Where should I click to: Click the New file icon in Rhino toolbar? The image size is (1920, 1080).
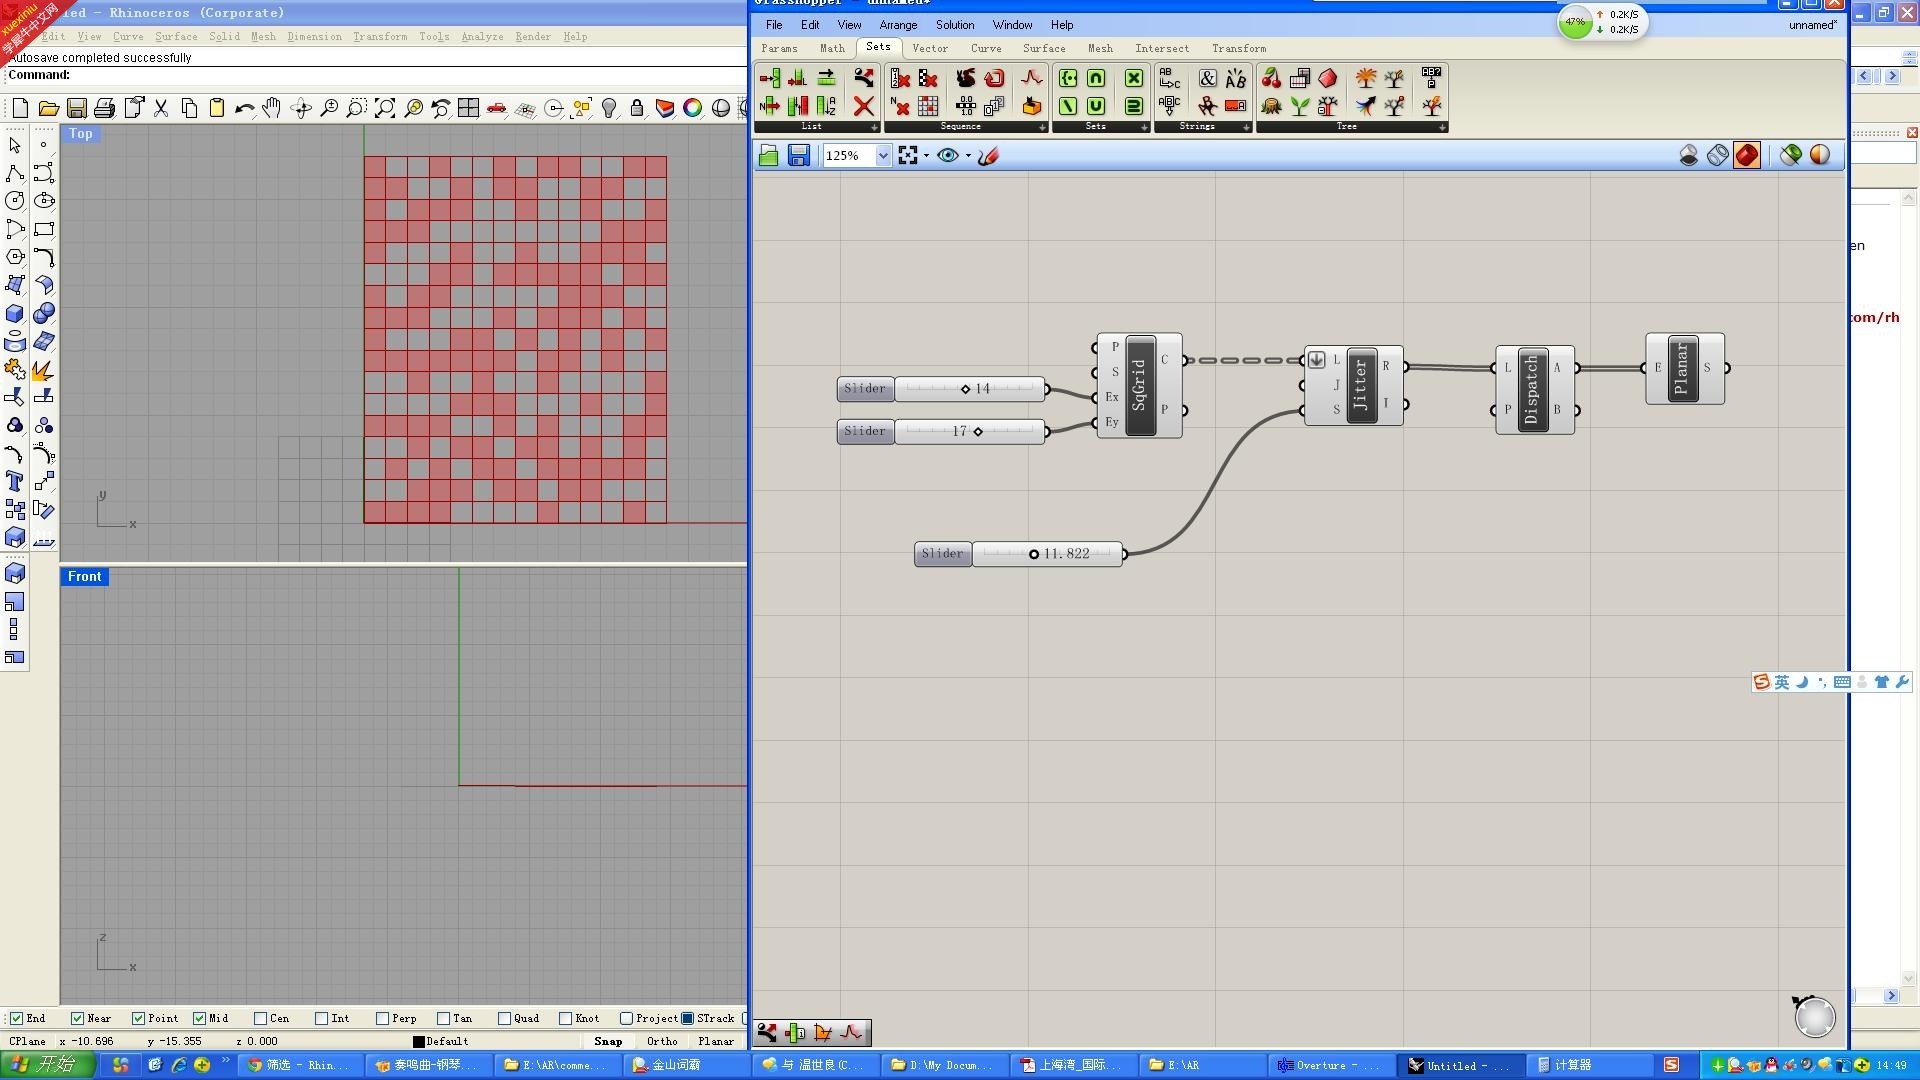[x=20, y=108]
